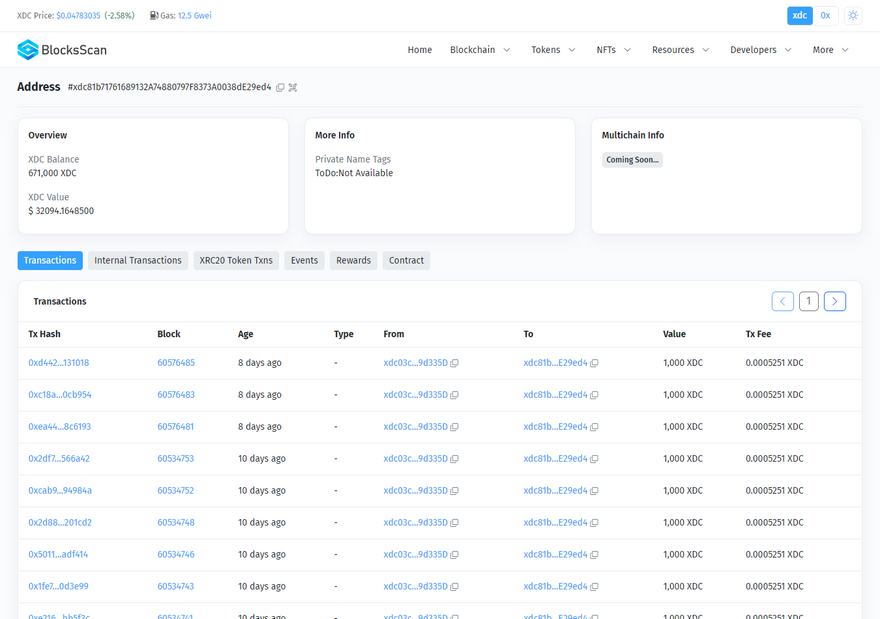Image resolution: width=880 pixels, height=619 pixels.
Task: Expand the Developers dropdown menu
Action: 761,50
